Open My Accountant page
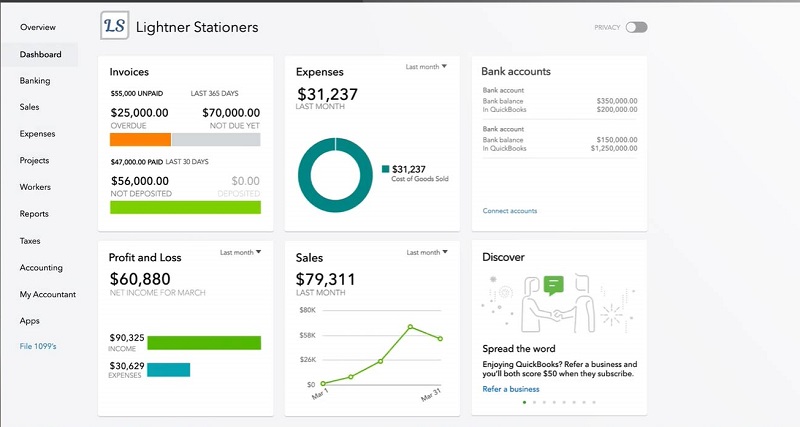Viewport: 800px width, 427px height. 47,294
